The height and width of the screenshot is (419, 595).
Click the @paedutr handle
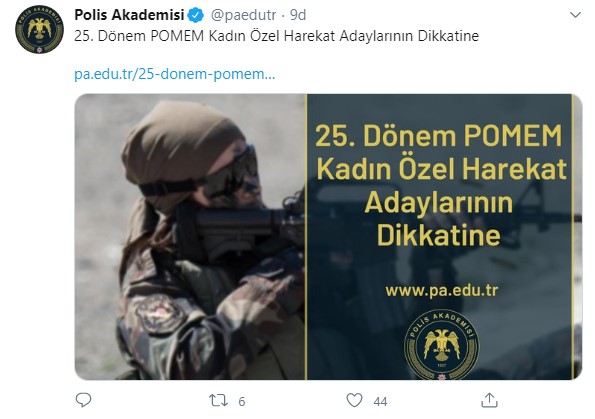[x=243, y=15]
